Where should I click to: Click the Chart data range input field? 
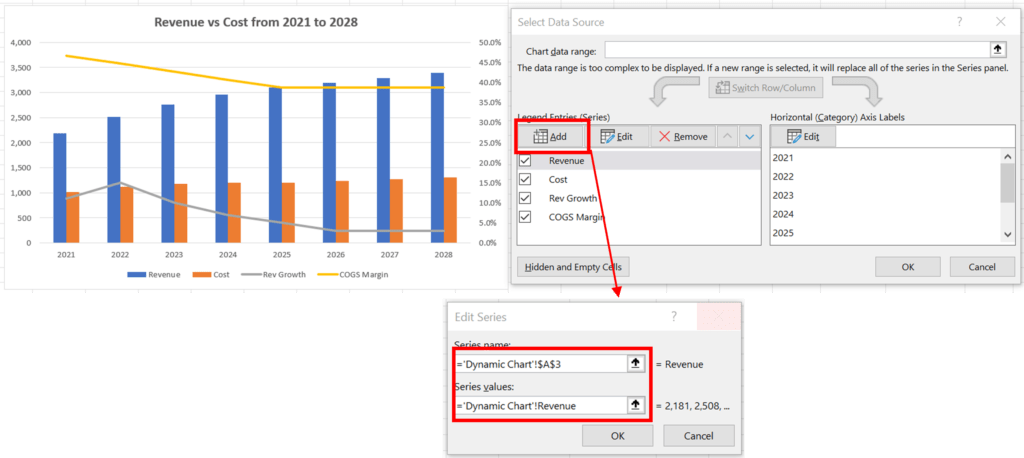[797, 49]
